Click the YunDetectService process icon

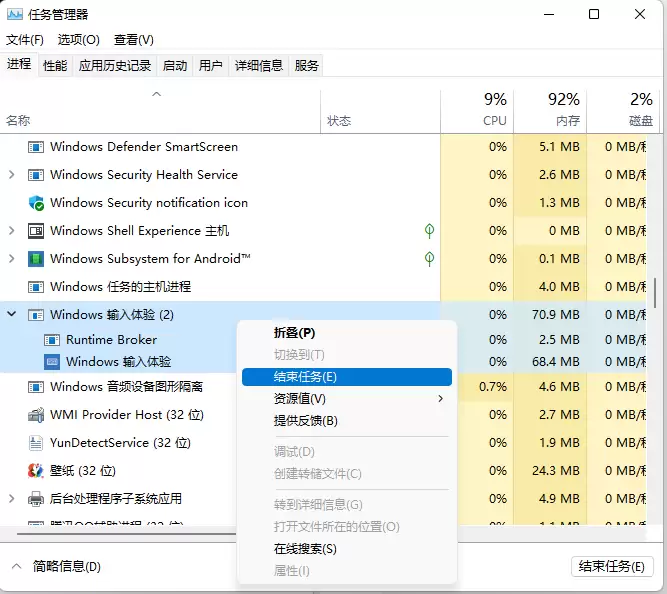point(36,443)
